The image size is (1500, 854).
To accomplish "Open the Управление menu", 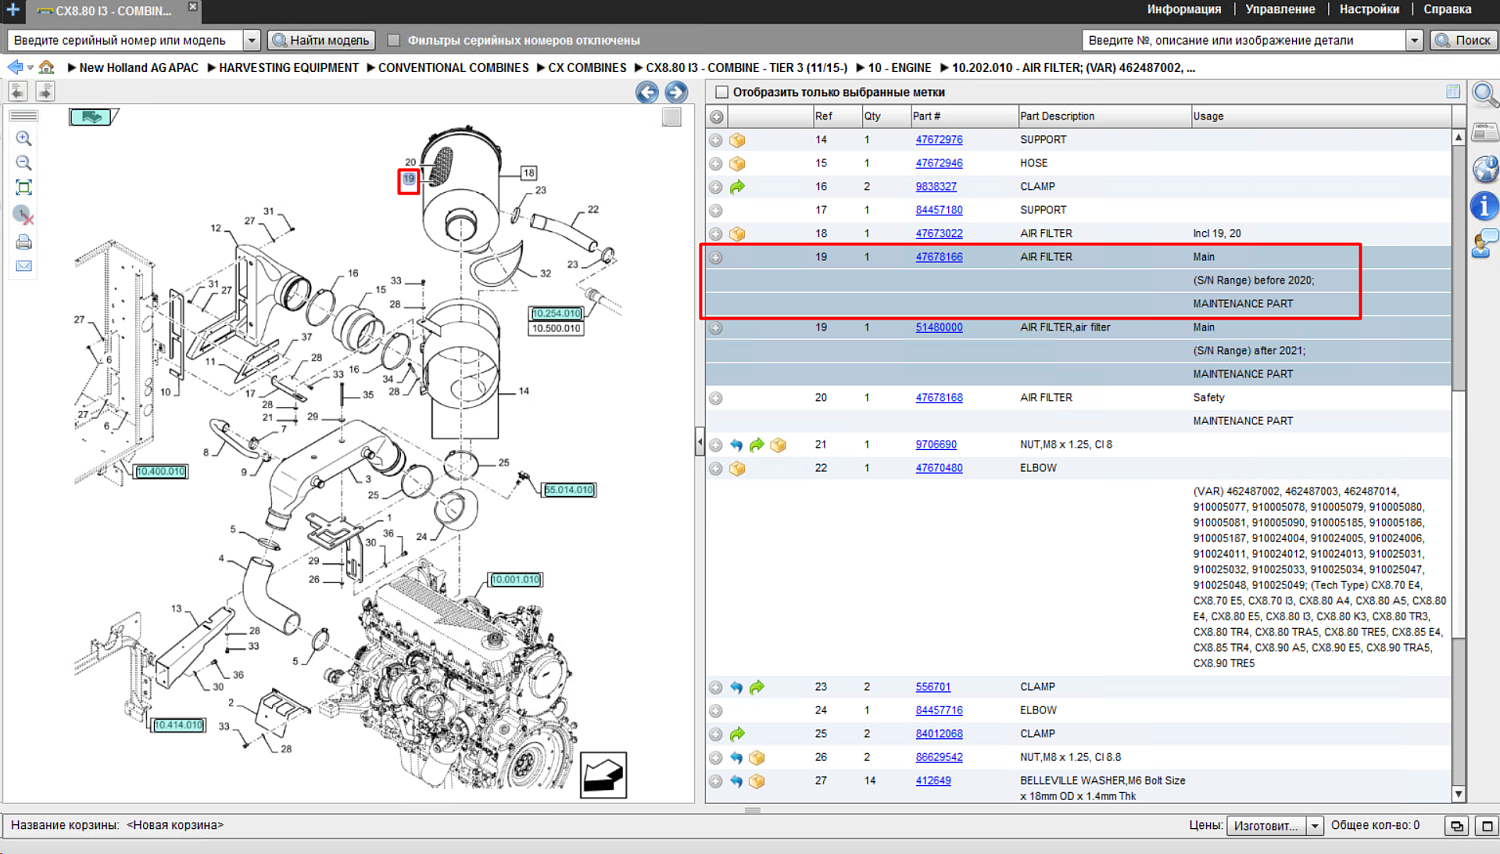I will tap(1280, 10).
